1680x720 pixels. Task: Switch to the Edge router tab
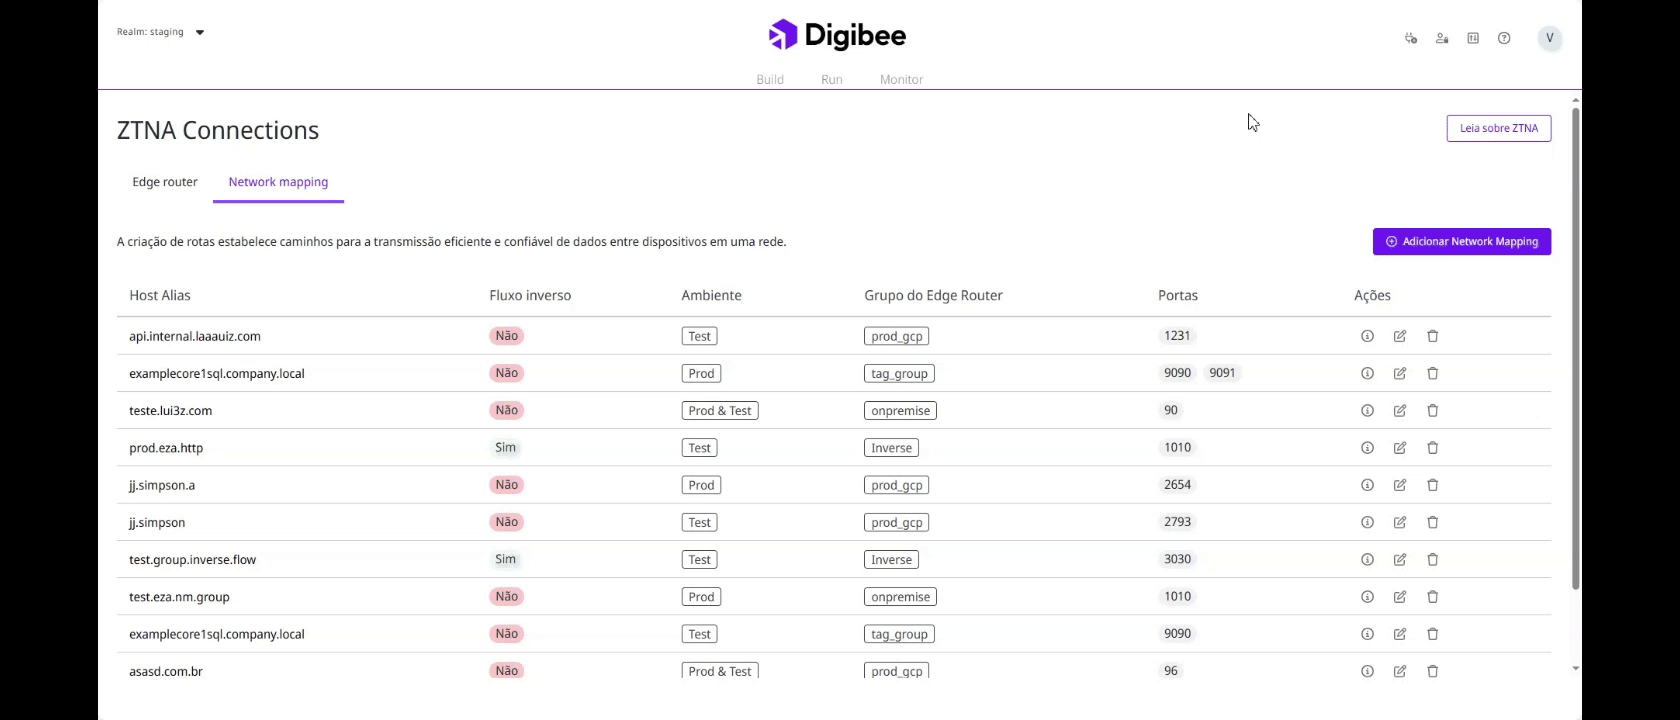pyautogui.click(x=165, y=182)
